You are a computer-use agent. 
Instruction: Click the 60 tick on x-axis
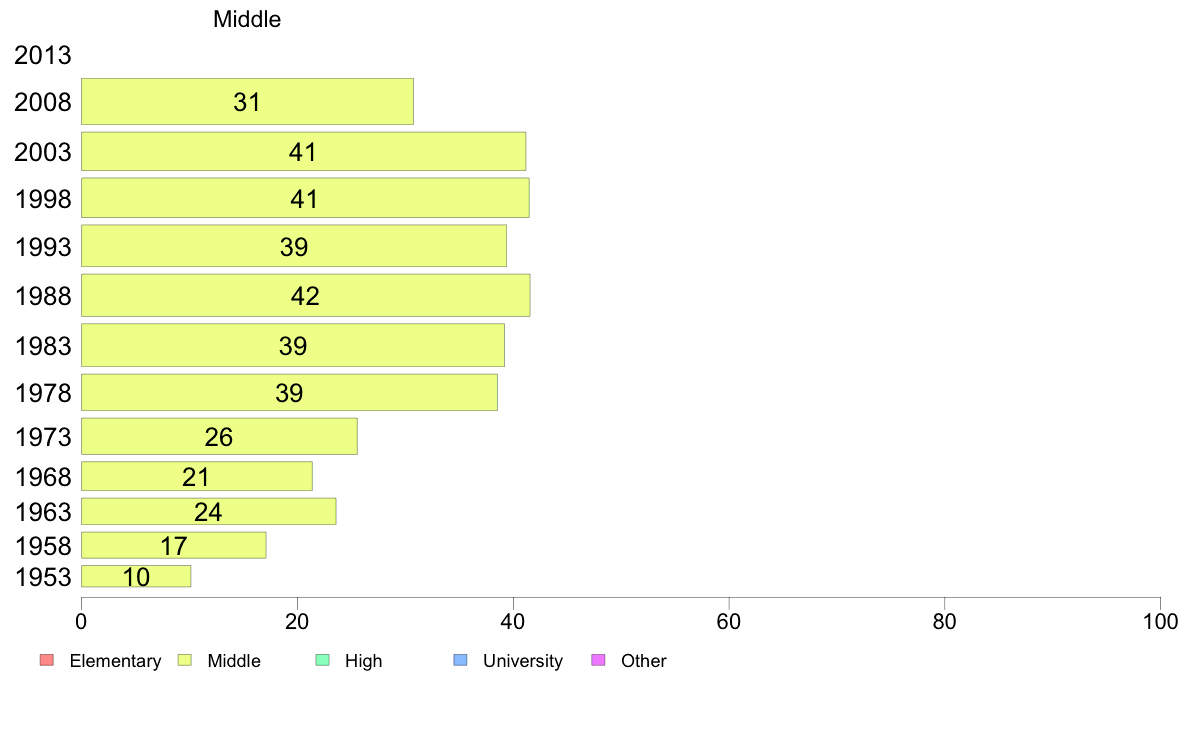tap(728, 622)
